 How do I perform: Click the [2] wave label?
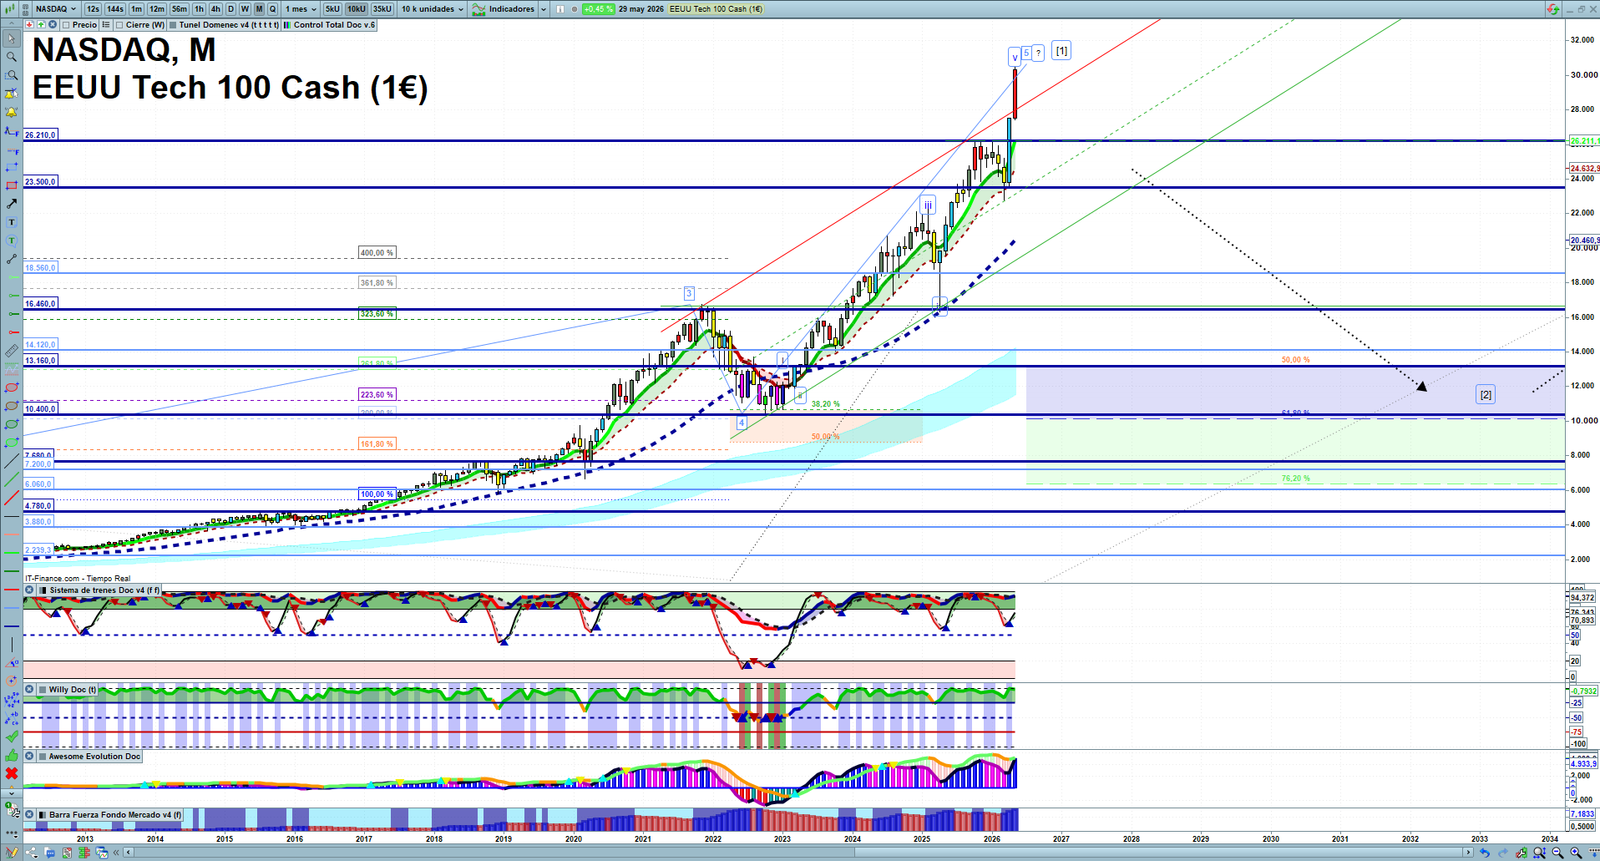click(1486, 395)
